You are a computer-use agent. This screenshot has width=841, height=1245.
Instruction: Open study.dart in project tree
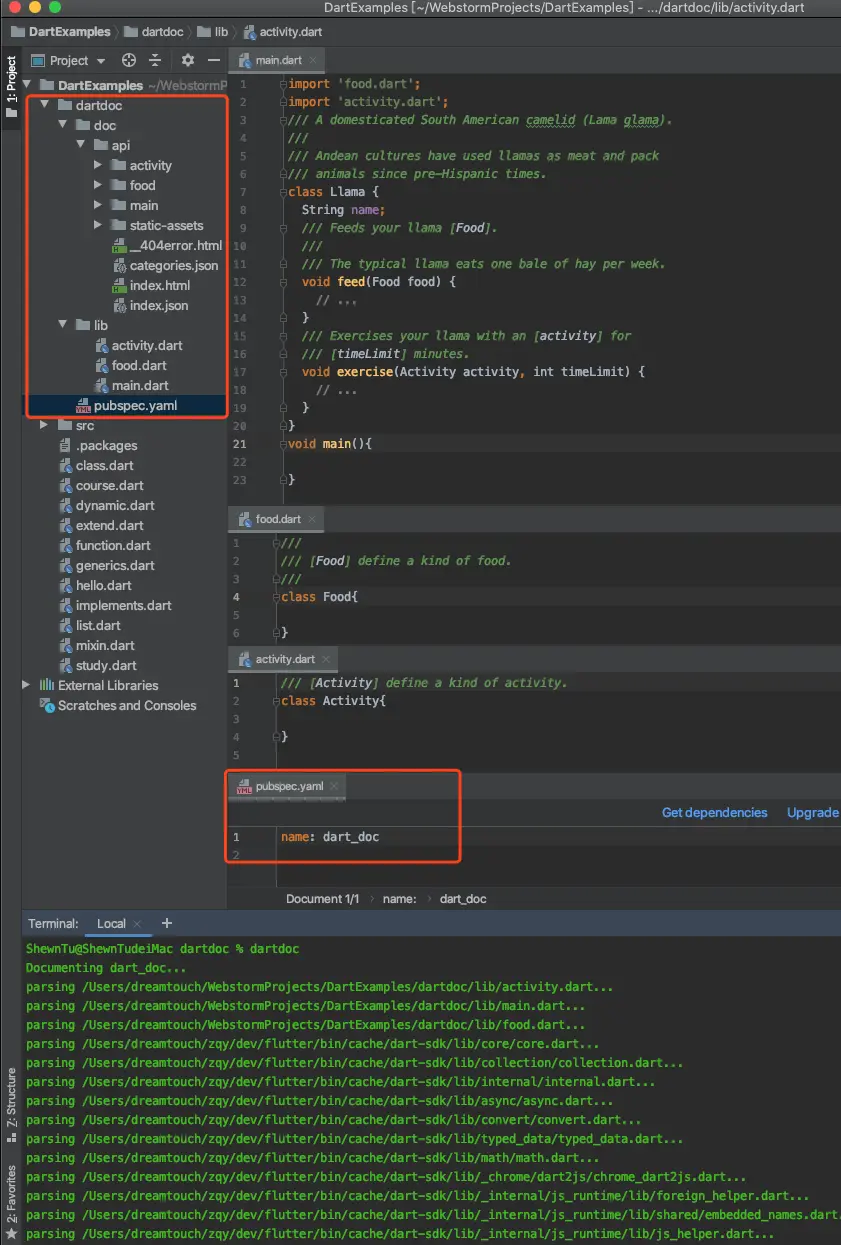click(97, 666)
